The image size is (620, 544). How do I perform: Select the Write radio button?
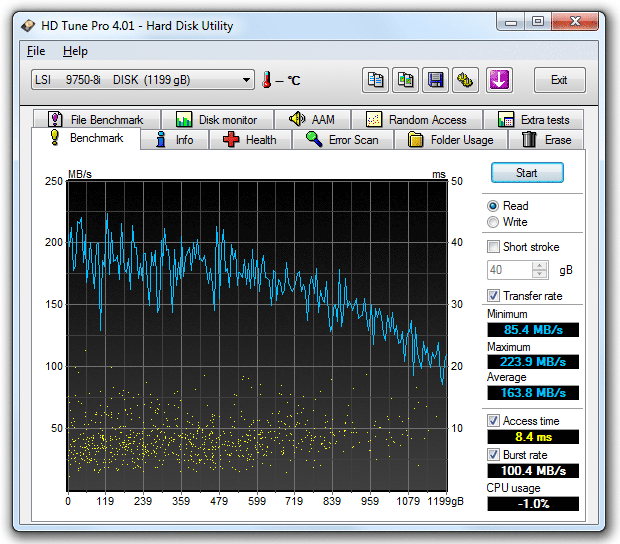[493, 222]
